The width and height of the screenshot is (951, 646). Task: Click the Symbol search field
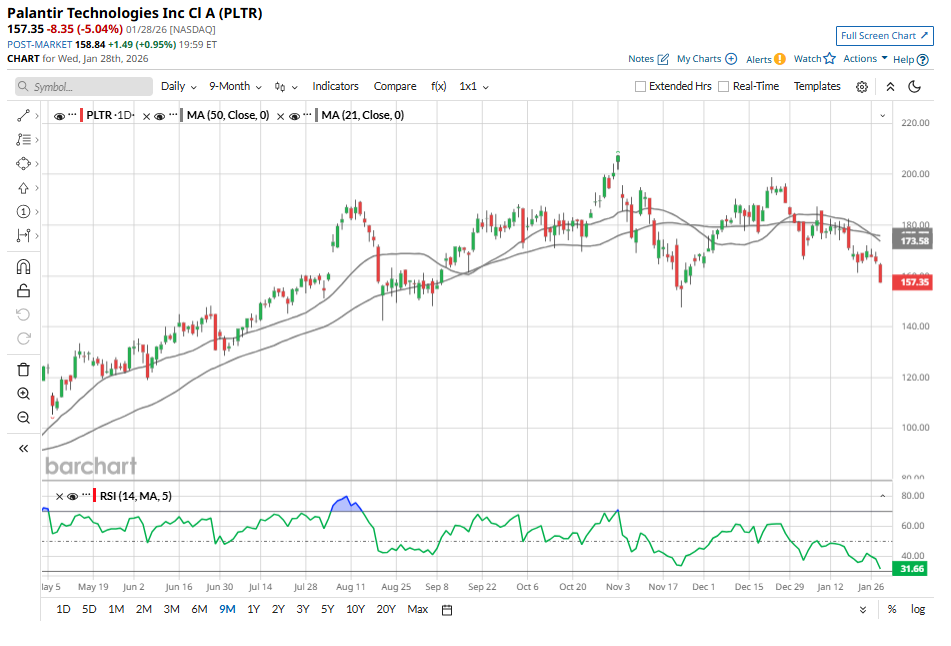83,87
